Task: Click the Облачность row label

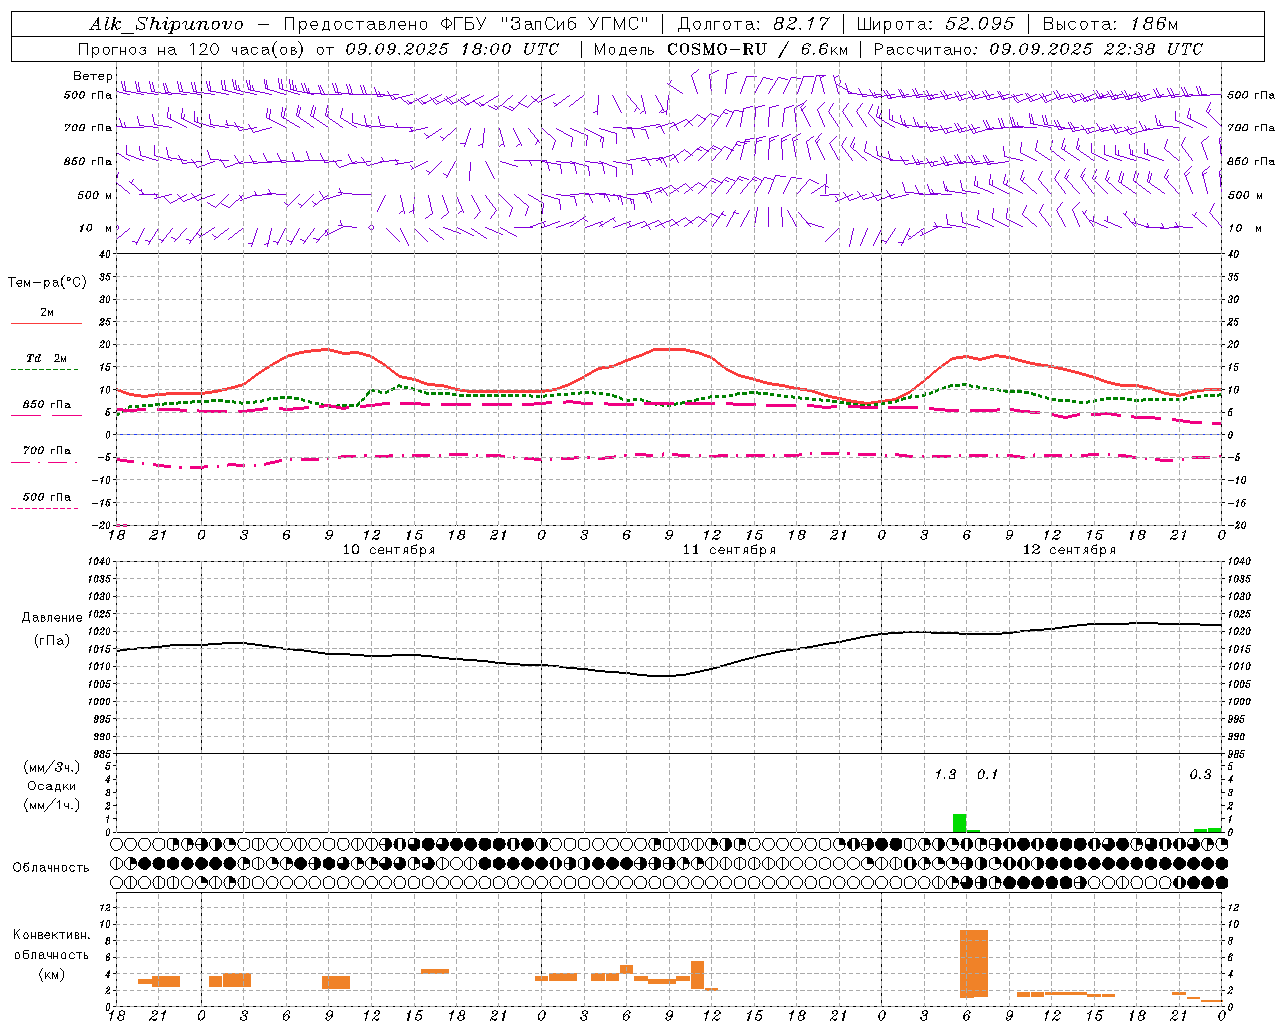Action: pos(51,868)
